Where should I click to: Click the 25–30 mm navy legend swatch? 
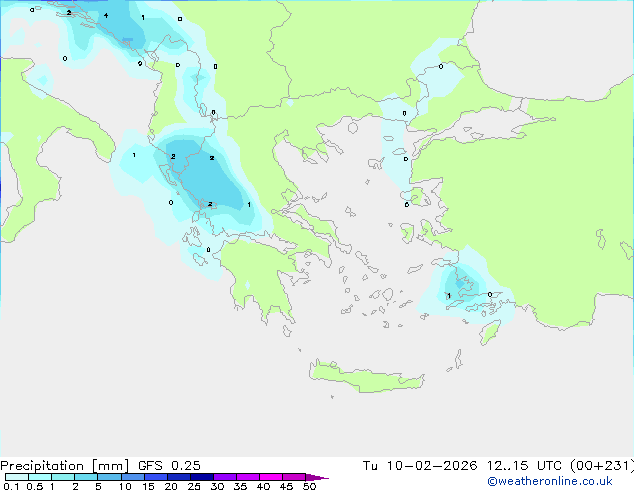202,477
